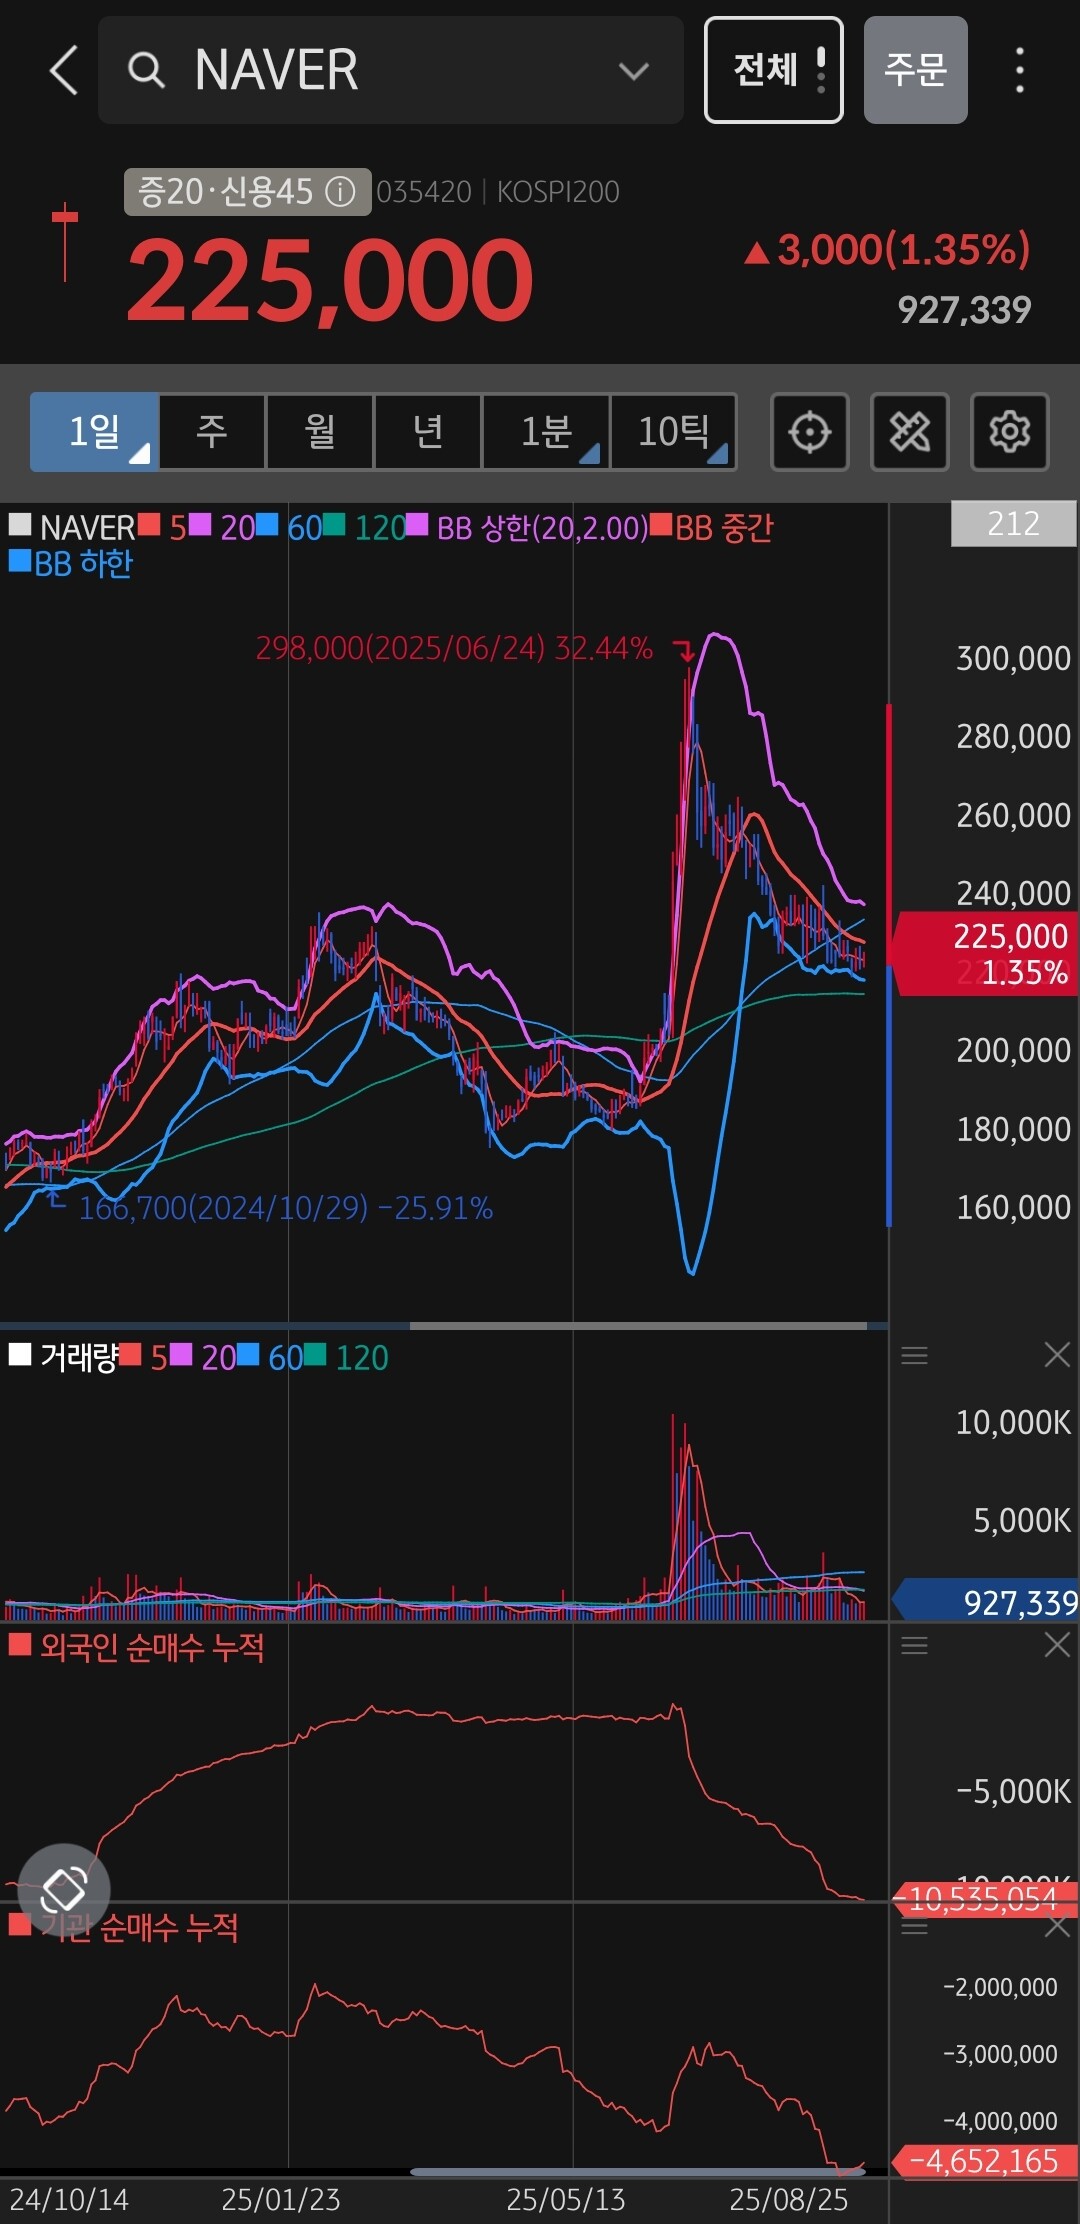
Task: Open the 1분 minute interval dropdown
Action: 546,432
